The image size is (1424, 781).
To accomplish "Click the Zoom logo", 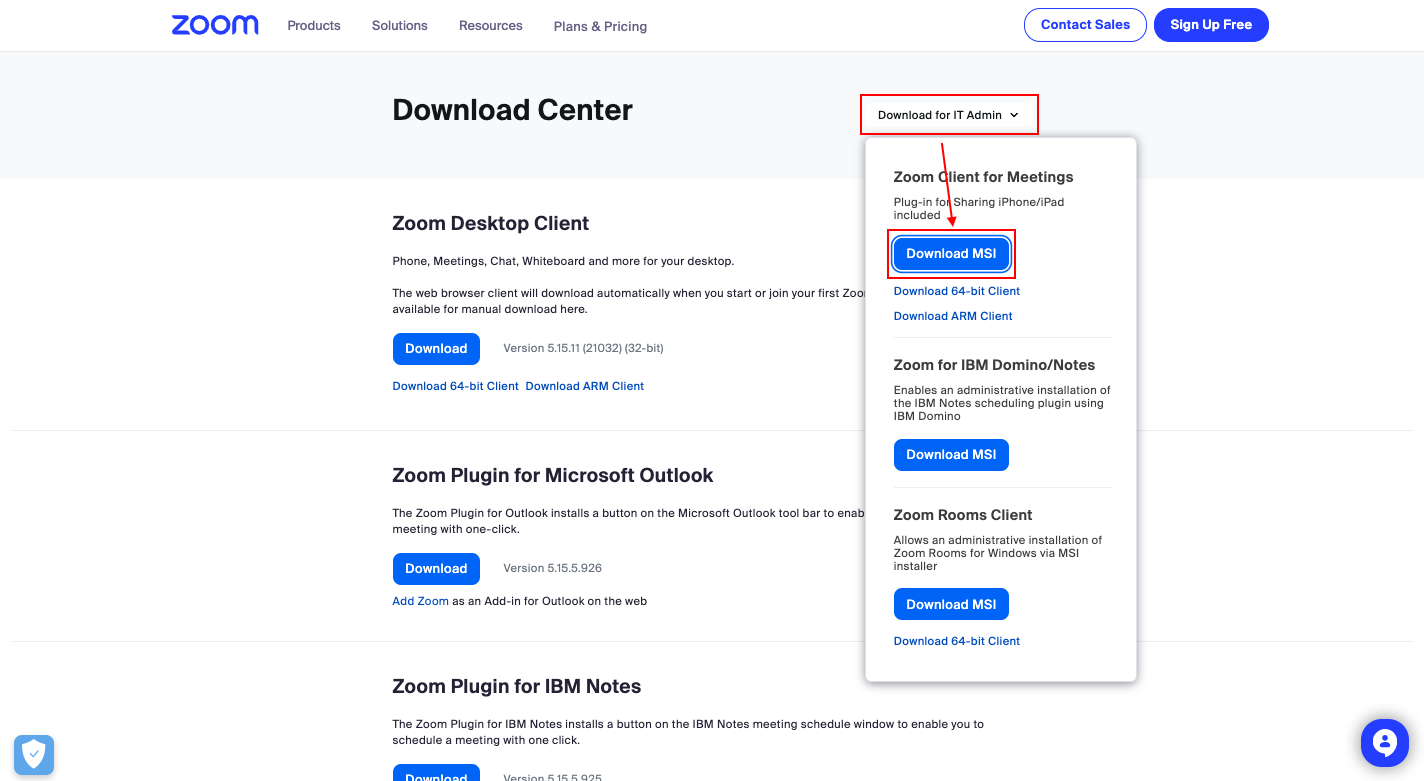I will pyautogui.click(x=215, y=25).
